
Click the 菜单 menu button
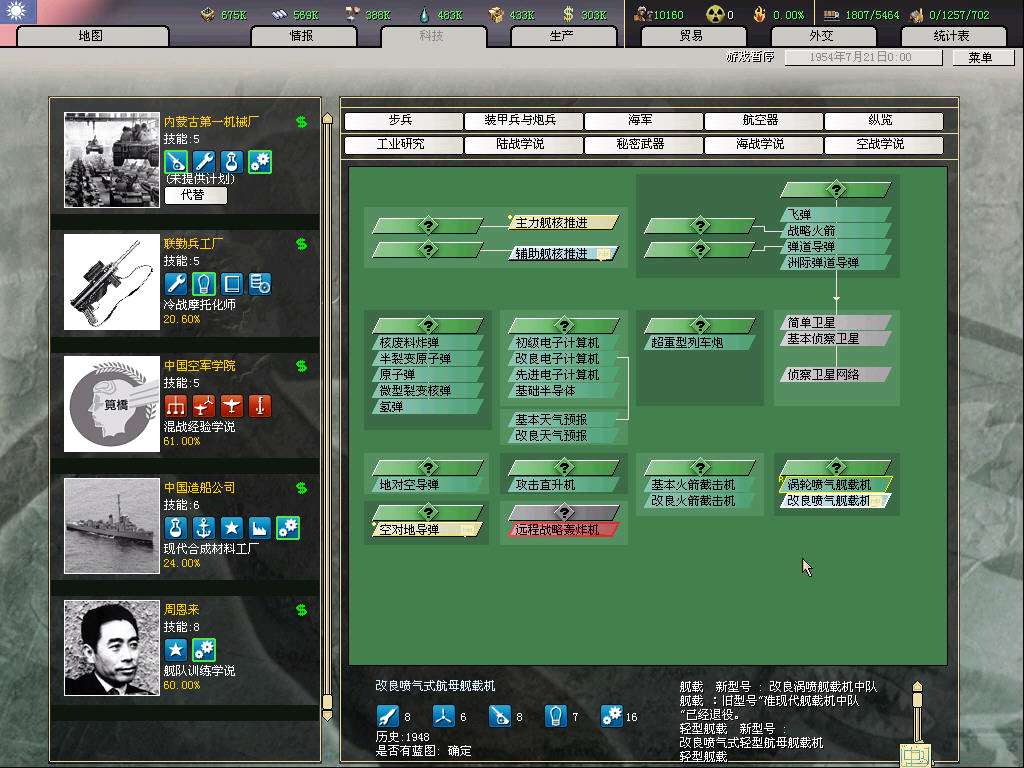tap(983, 57)
